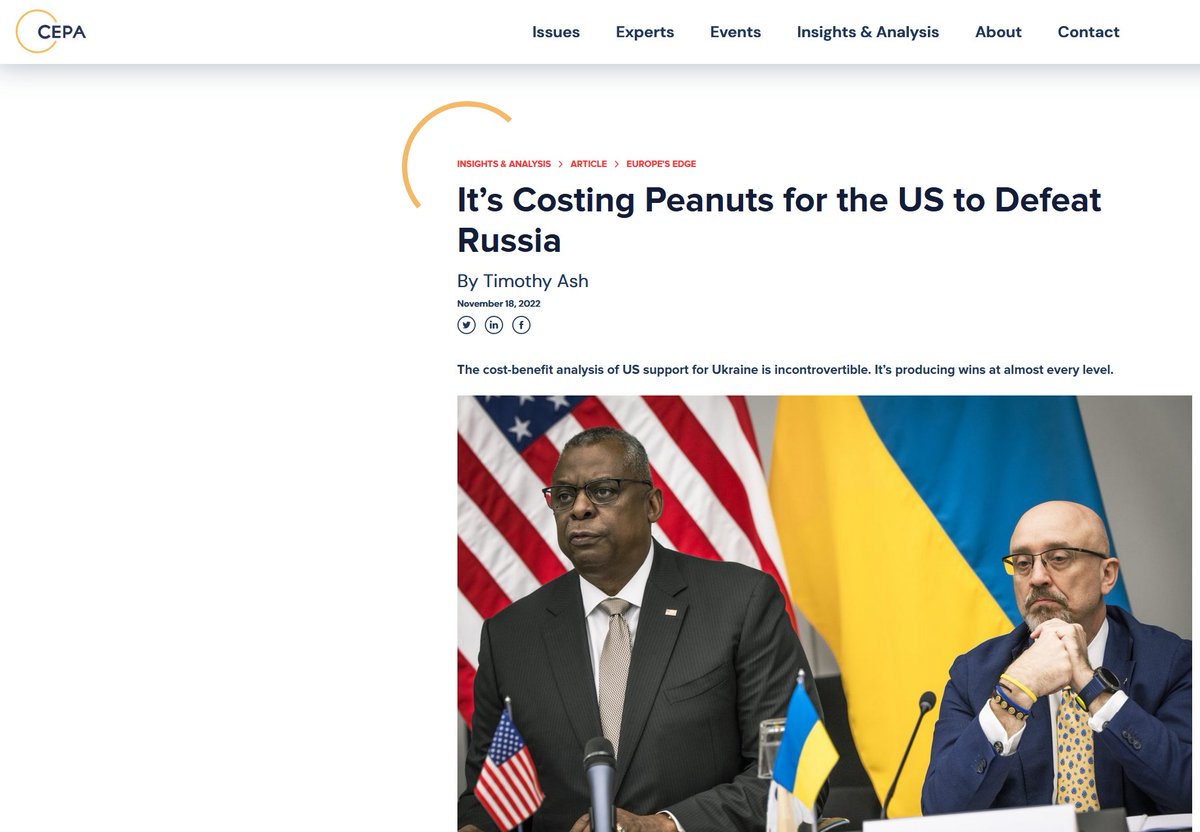Open the Events menu

(735, 32)
